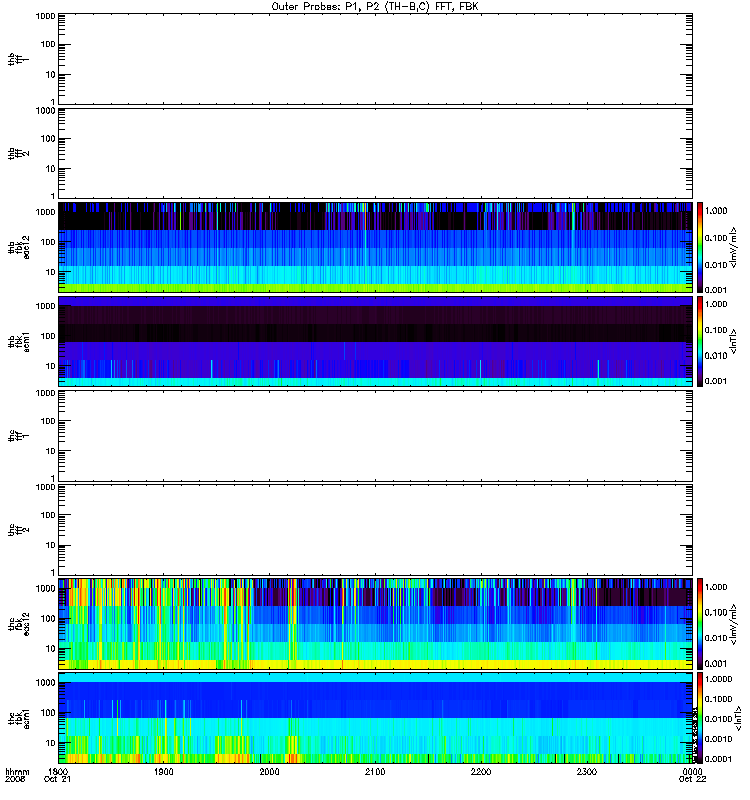The width and height of the screenshot is (750, 800).
Task: Click the "thc fft 1" y-axis label
Action: (x=19, y=436)
